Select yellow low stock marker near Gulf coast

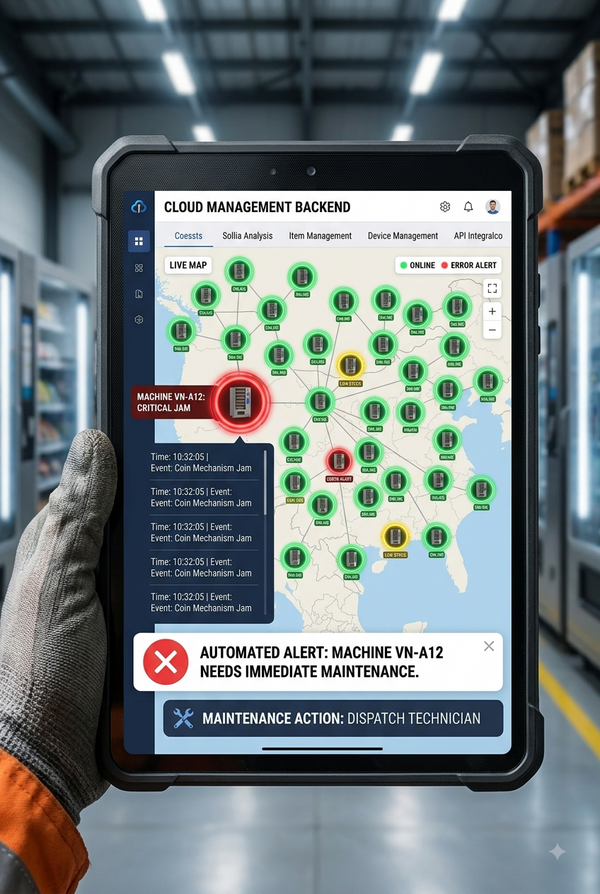click(395, 537)
